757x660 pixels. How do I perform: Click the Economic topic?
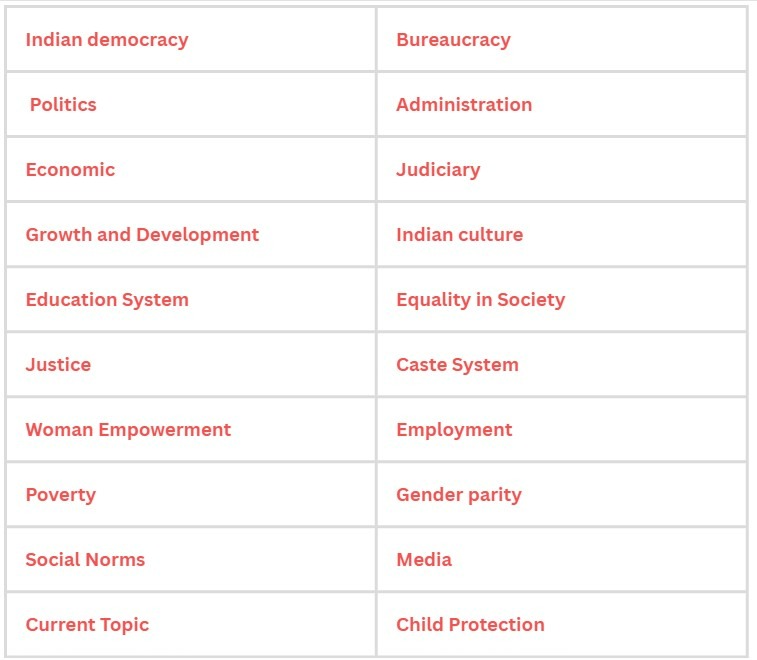[70, 170]
